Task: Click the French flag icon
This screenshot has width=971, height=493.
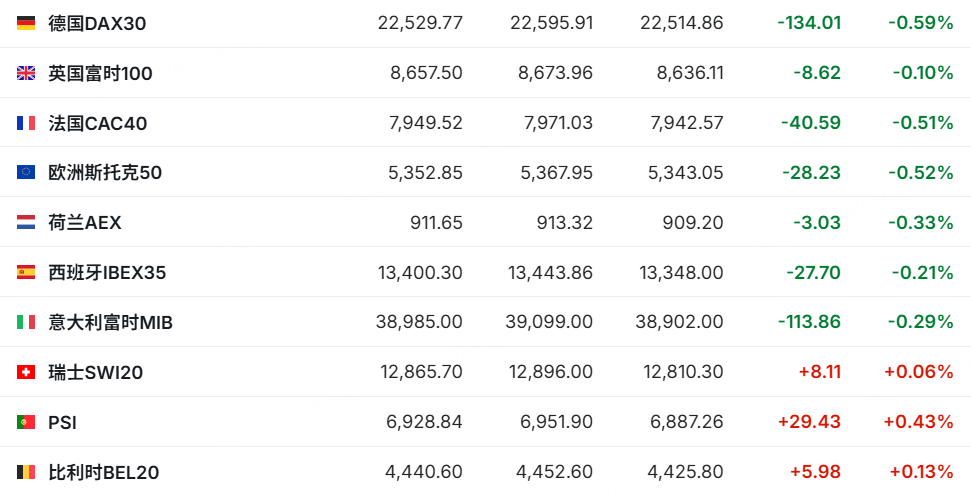Action: click(x=26, y=123)
